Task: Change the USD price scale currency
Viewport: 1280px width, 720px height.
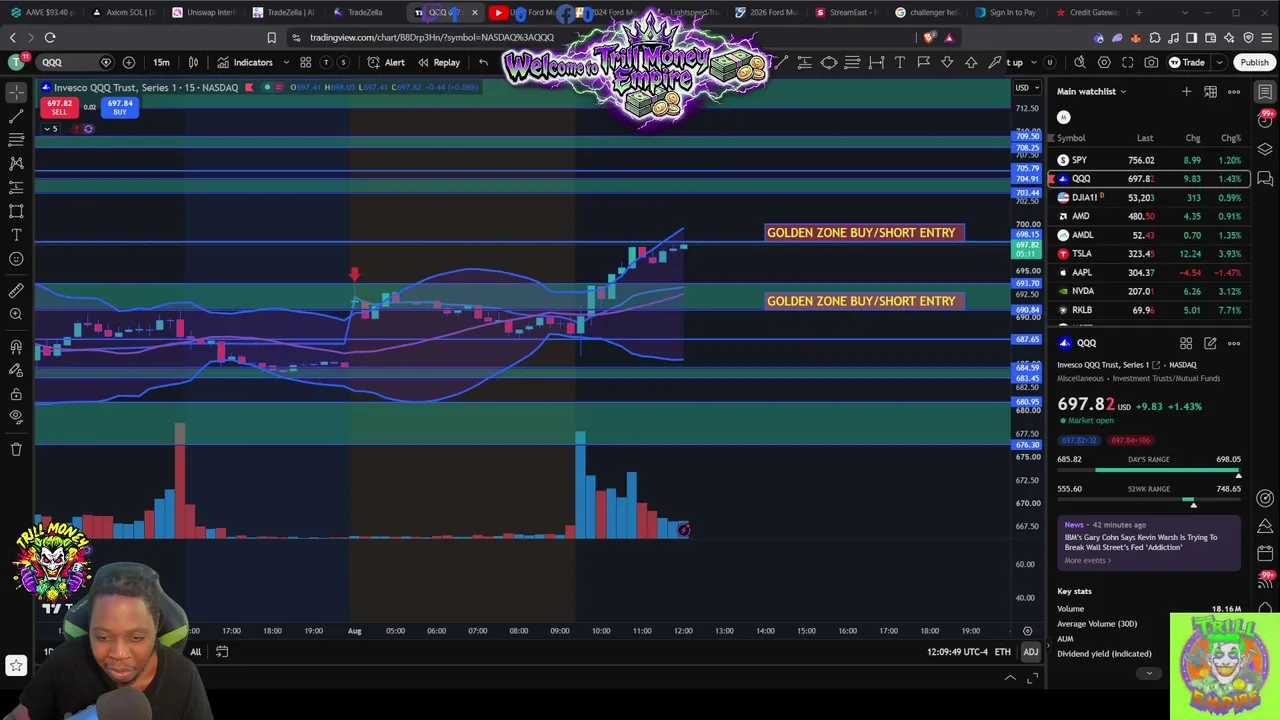Action: point(1026,88)
